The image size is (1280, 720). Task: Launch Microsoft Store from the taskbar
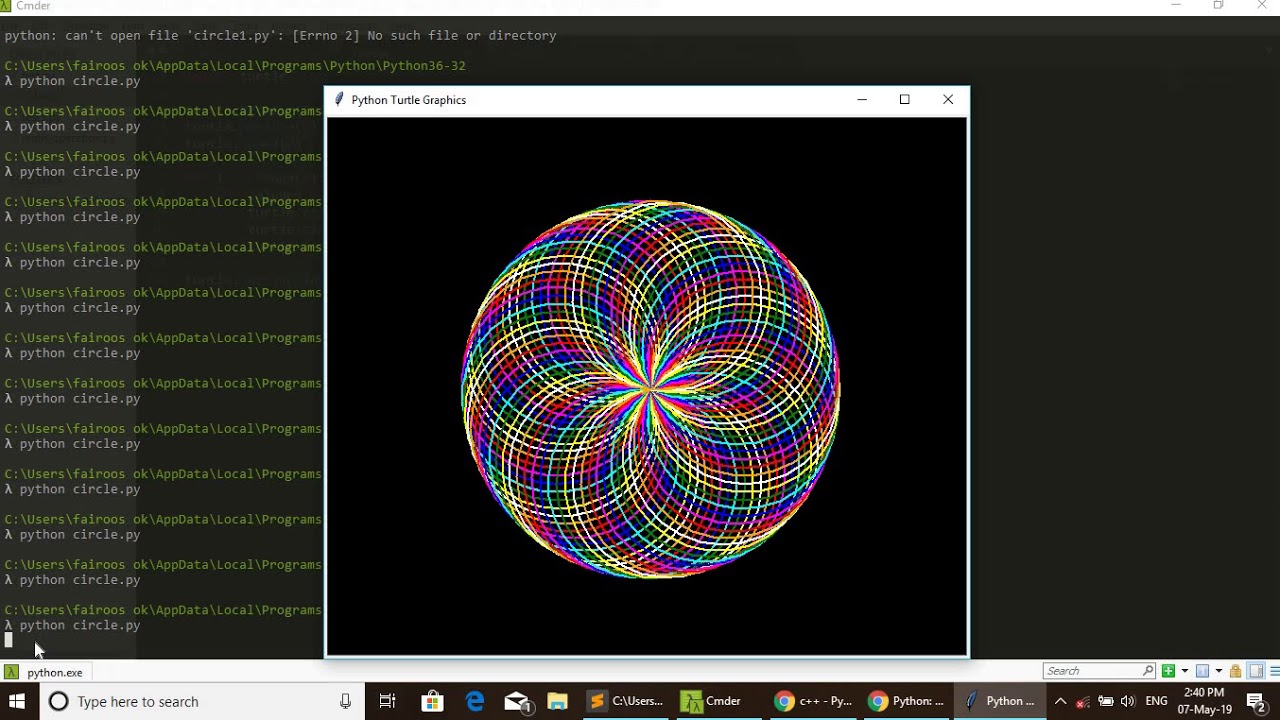pos(432,701)
